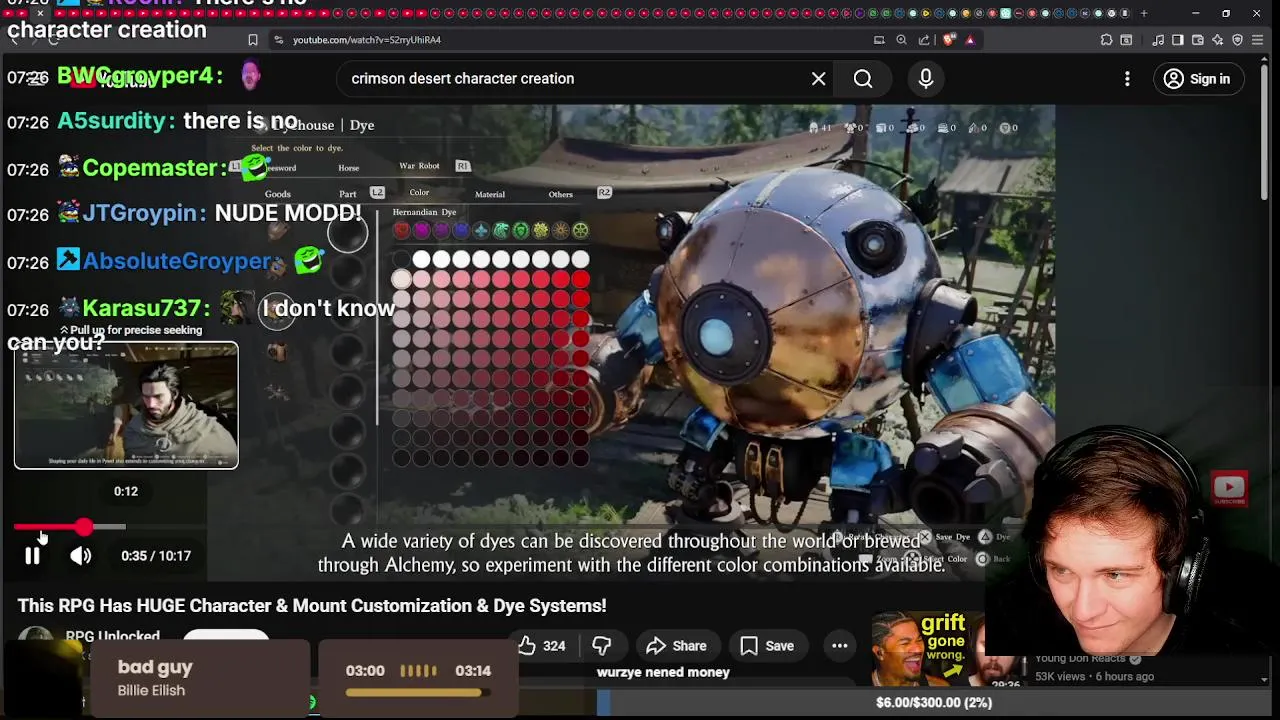Open the Brave Shields lion icon
The image size is (1280, 720).
[x=948, y=40]
